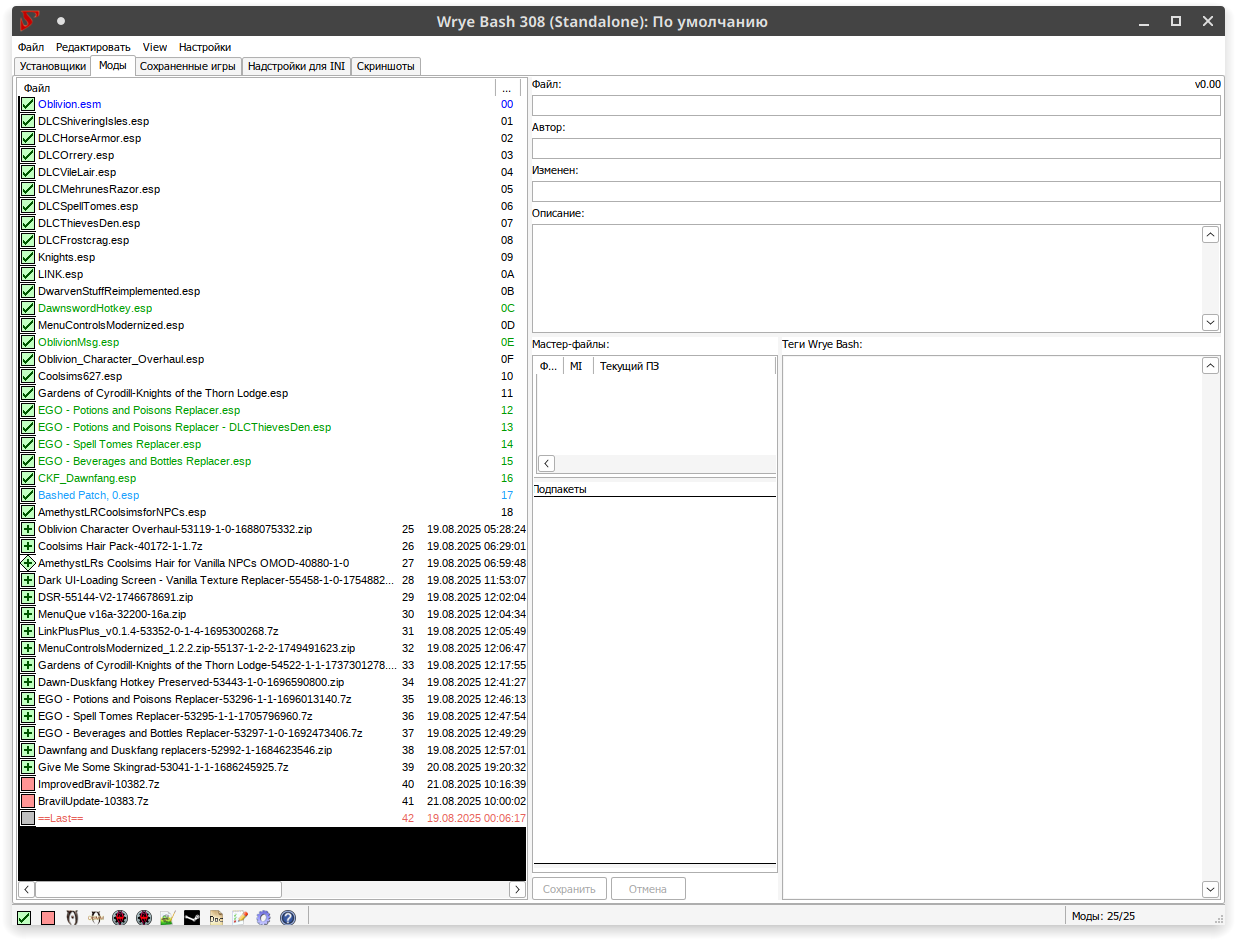Click plus icon of Dawn-Duskfang Hotkey Preserved package
Screen dimensions: 1237x941
coord(28,682)
